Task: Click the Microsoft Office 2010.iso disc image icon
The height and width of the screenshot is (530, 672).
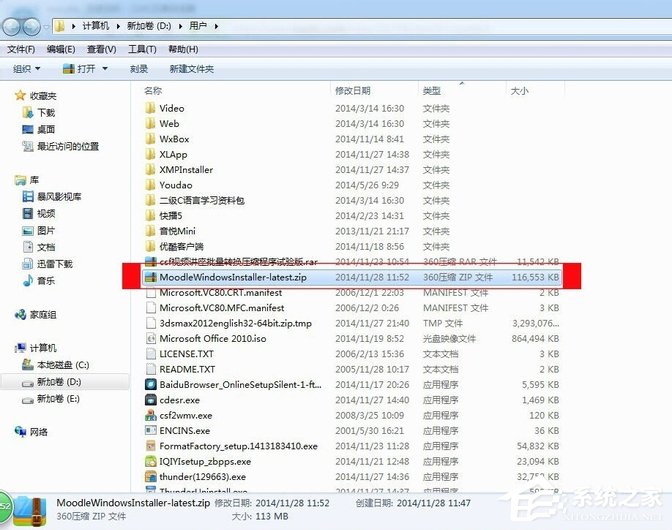Action: coord(150,338)
